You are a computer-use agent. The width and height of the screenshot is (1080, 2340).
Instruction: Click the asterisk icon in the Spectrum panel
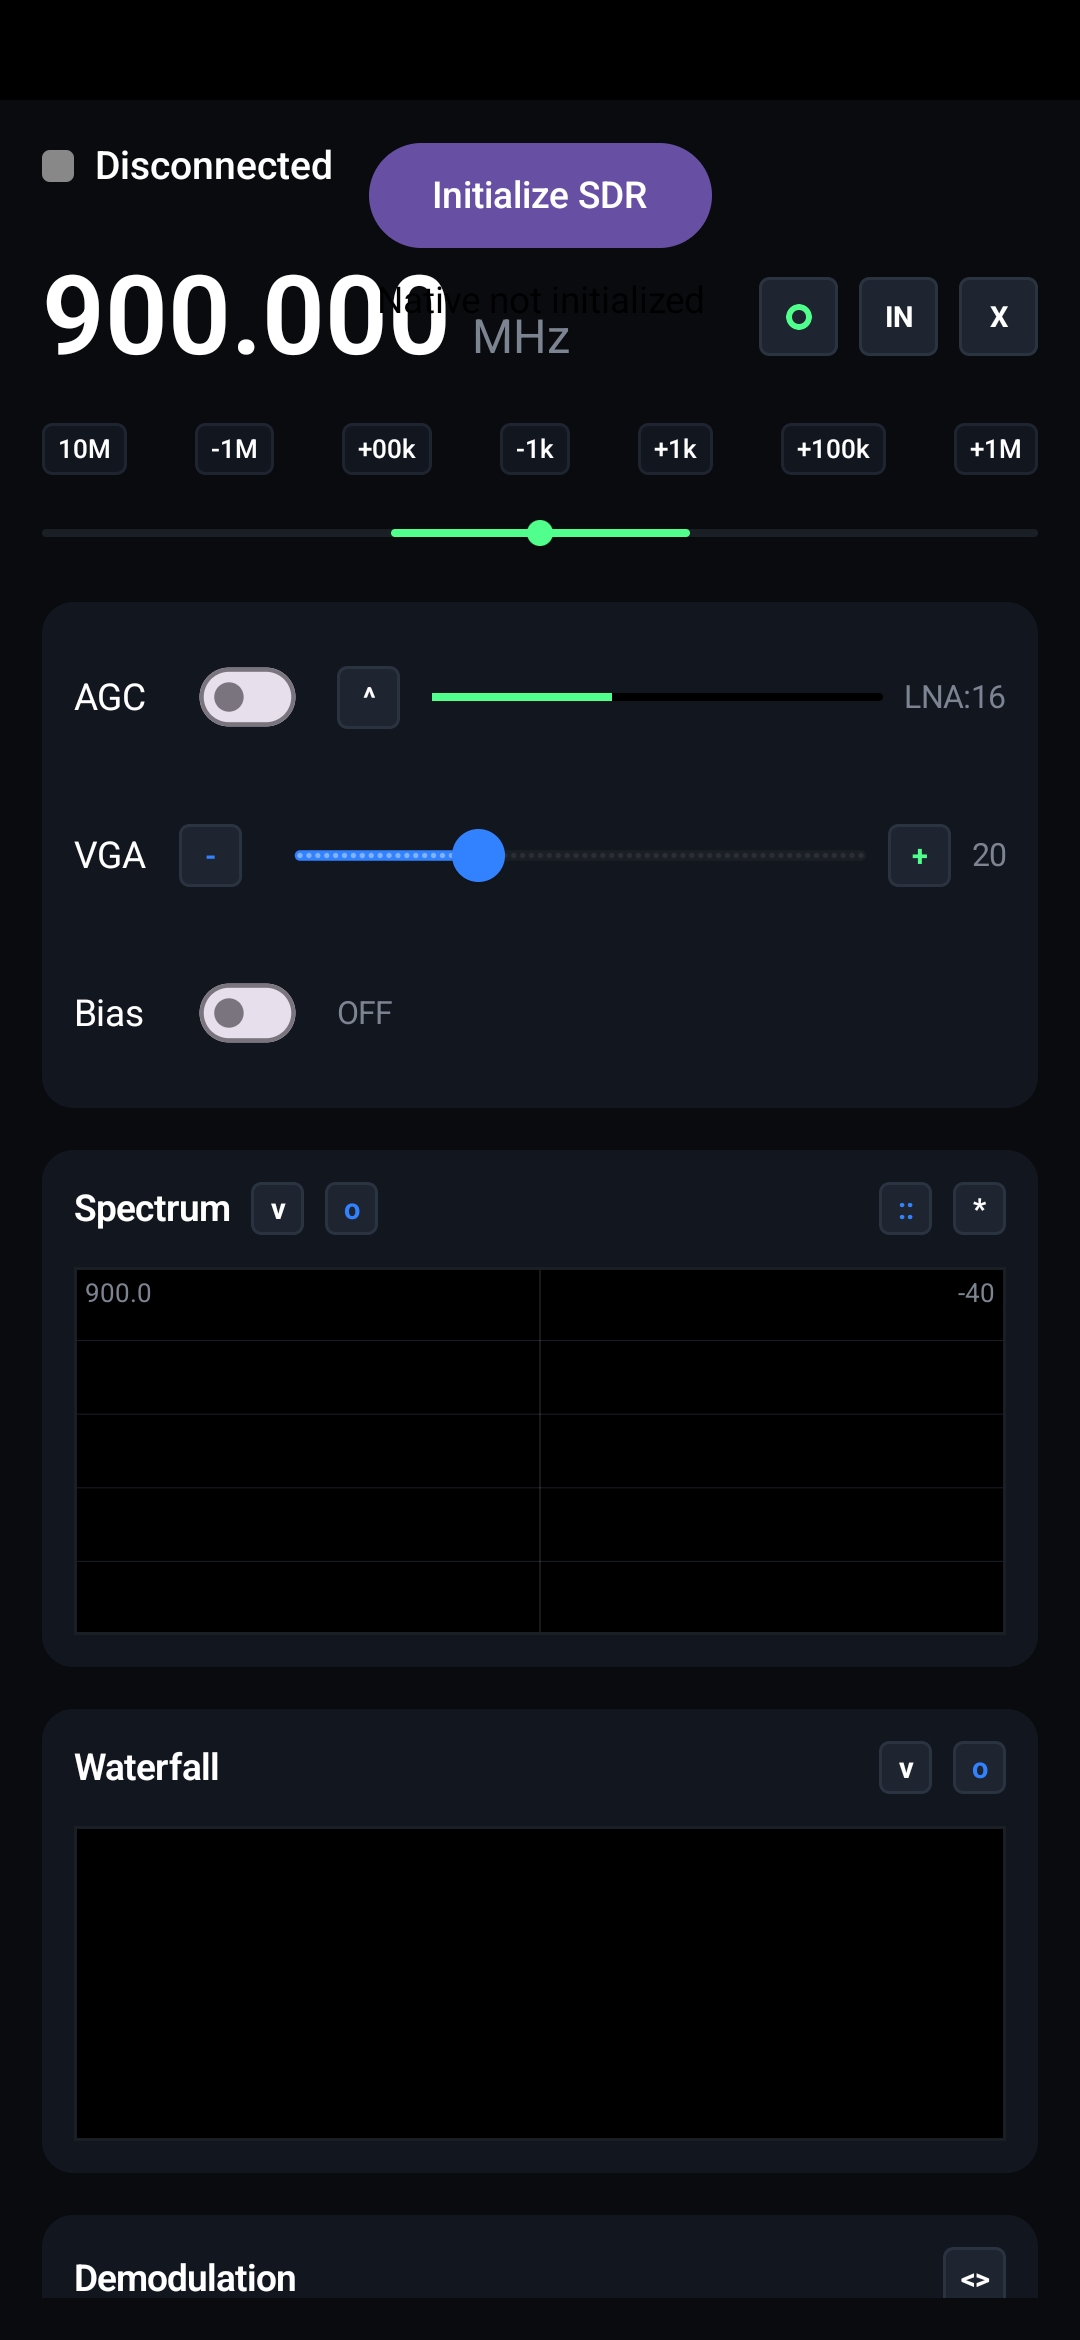click(978, 1208)
